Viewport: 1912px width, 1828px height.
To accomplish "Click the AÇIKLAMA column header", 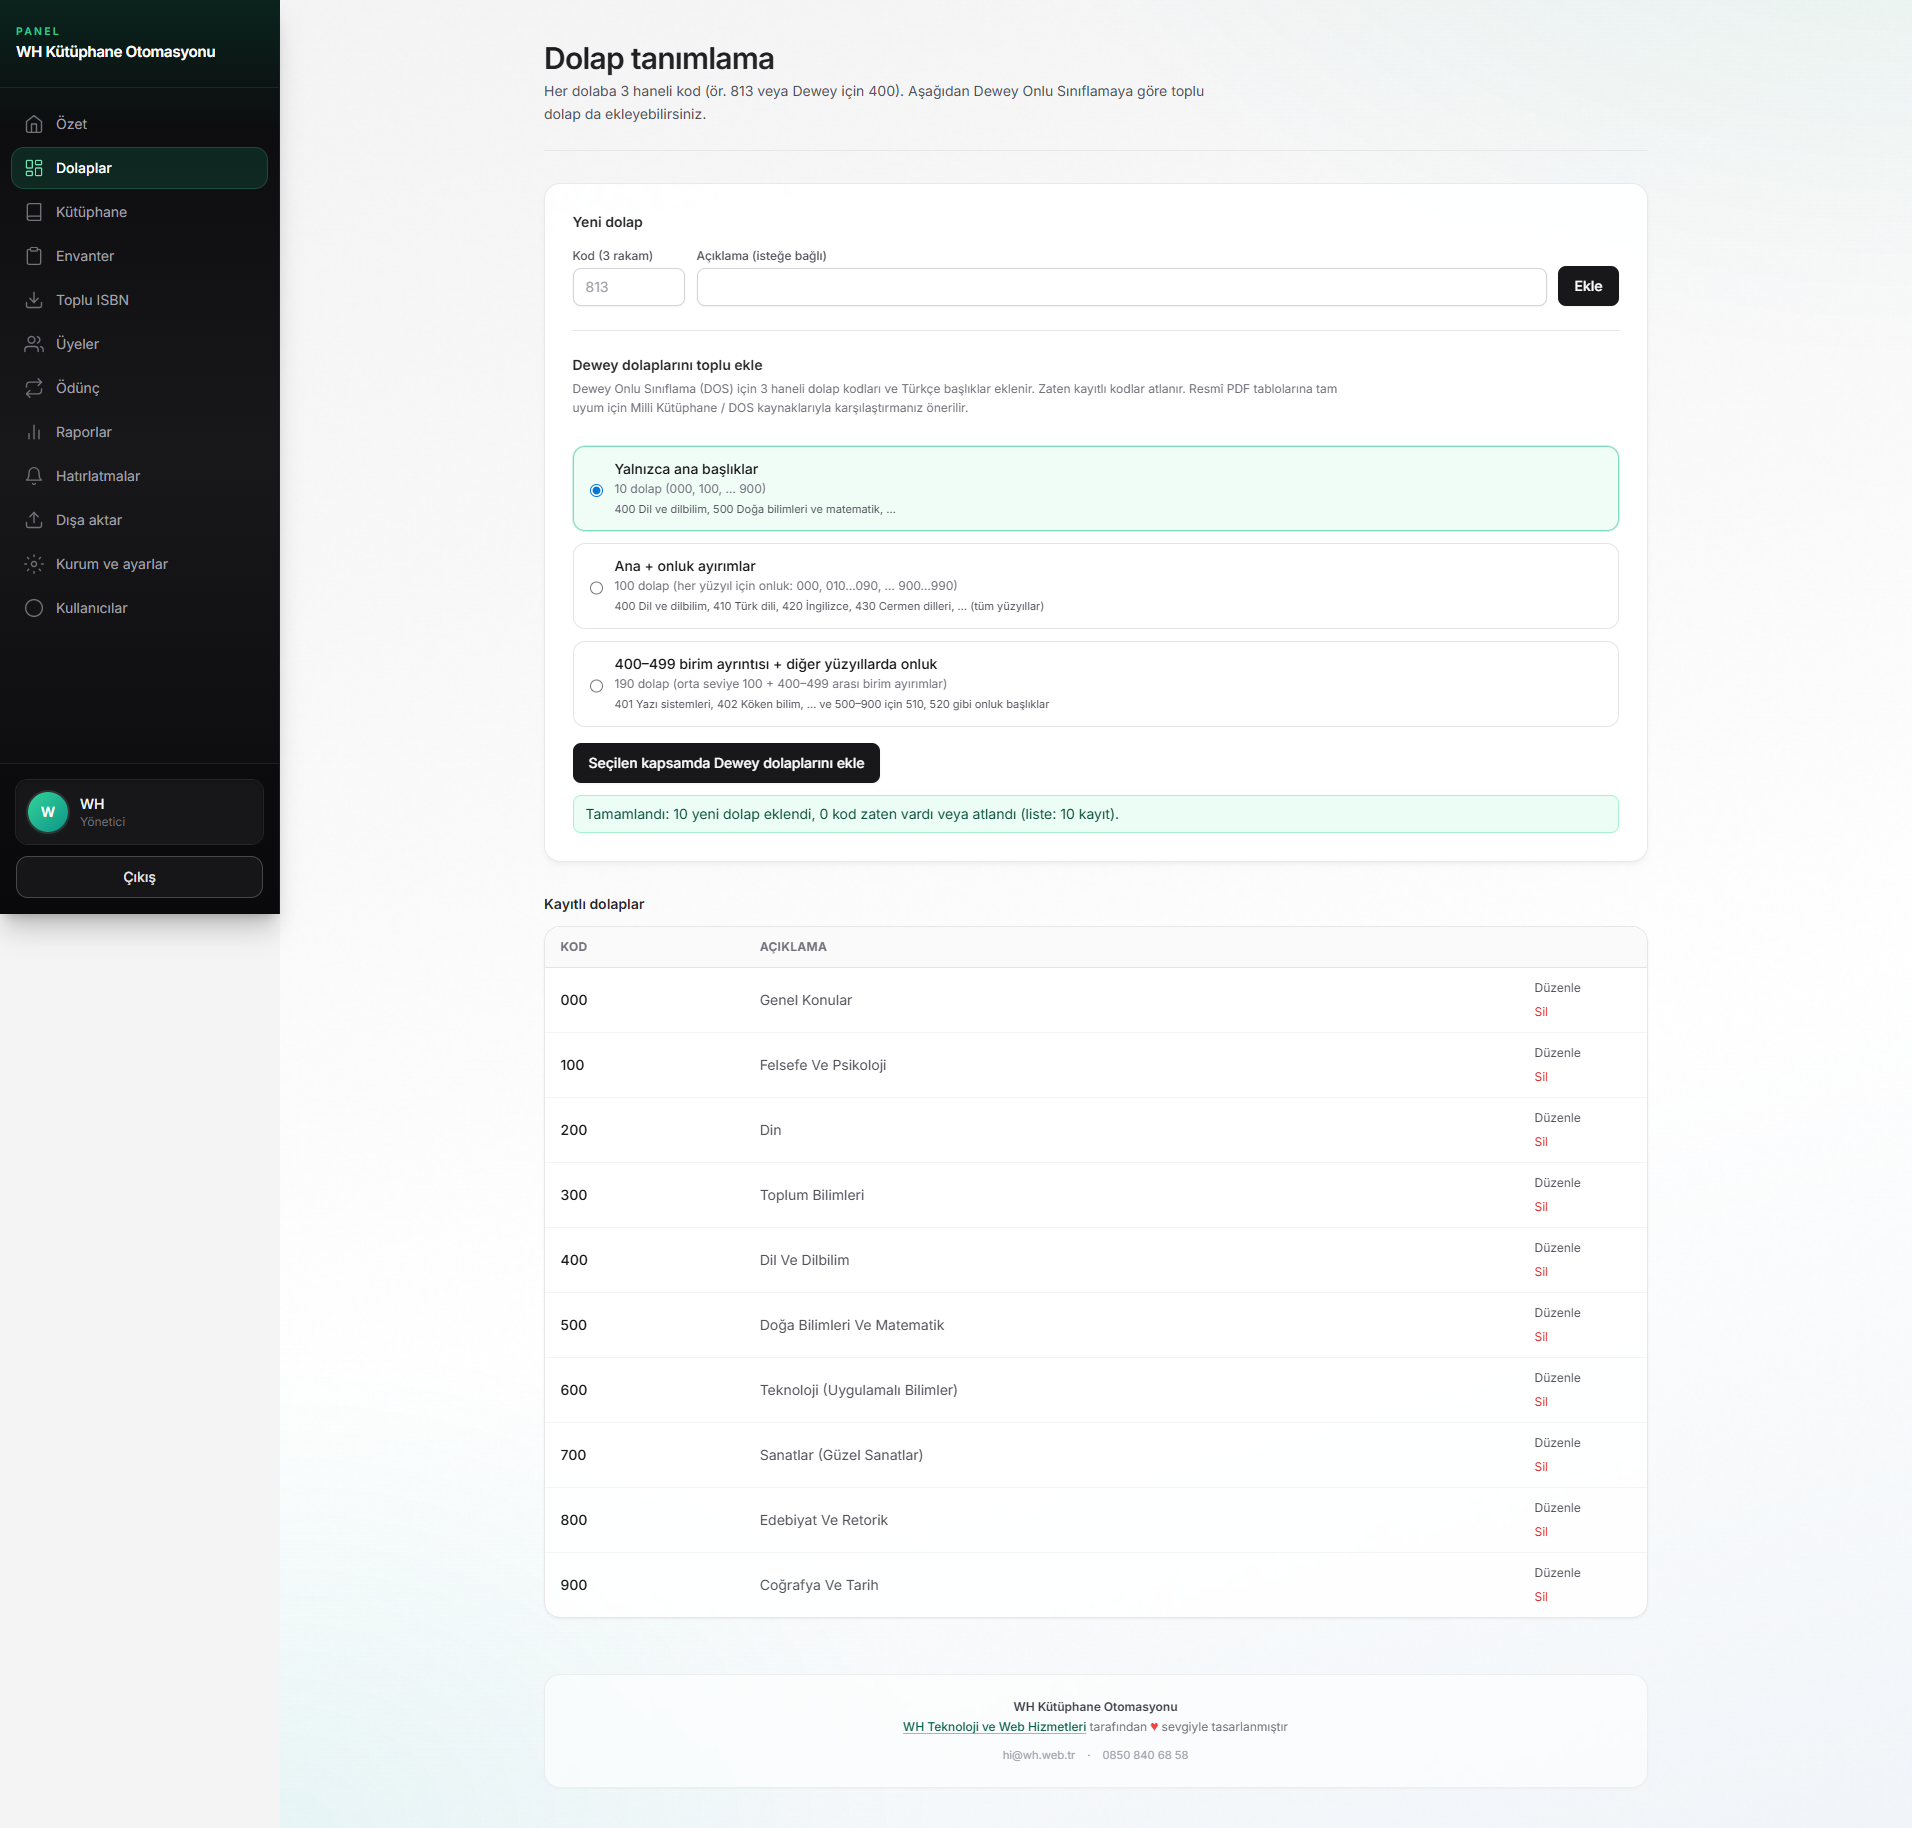I will [793, 947].
